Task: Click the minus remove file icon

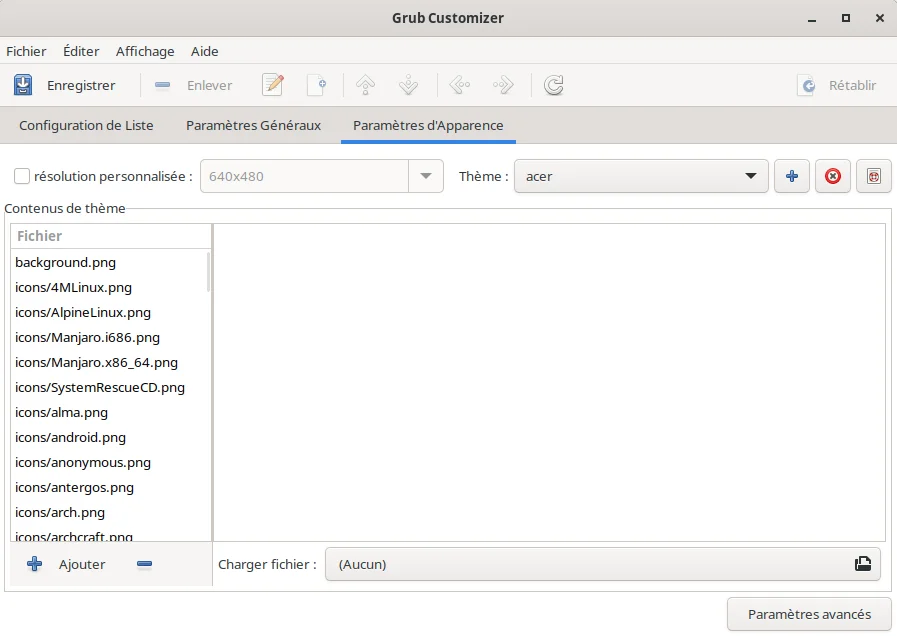Action: pyautogui.click(x=144, y=565)
